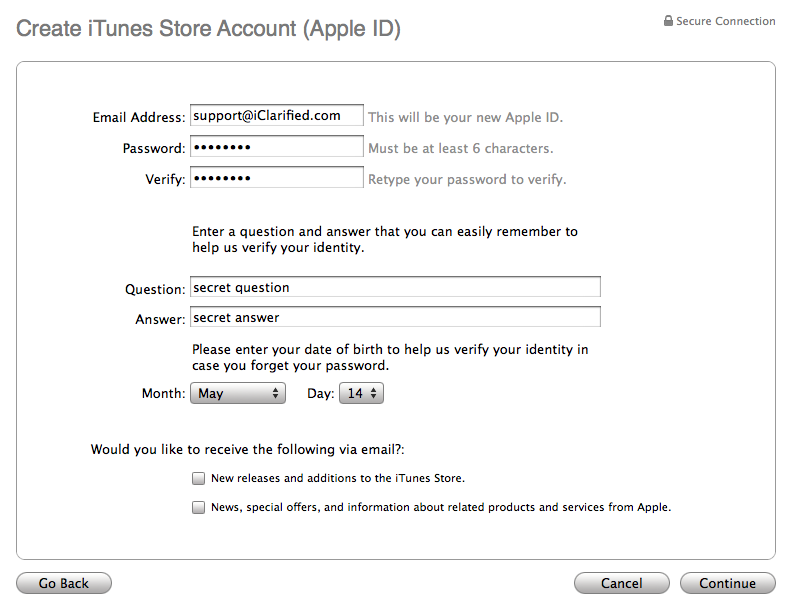Click the 'Day:' label
Viewport: 794px width, 607px height.
321,393
